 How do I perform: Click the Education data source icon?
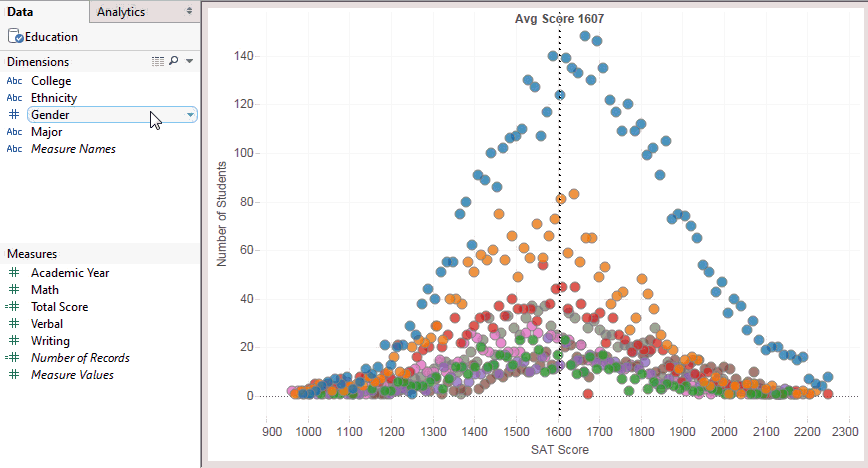[x=15, y=37]
